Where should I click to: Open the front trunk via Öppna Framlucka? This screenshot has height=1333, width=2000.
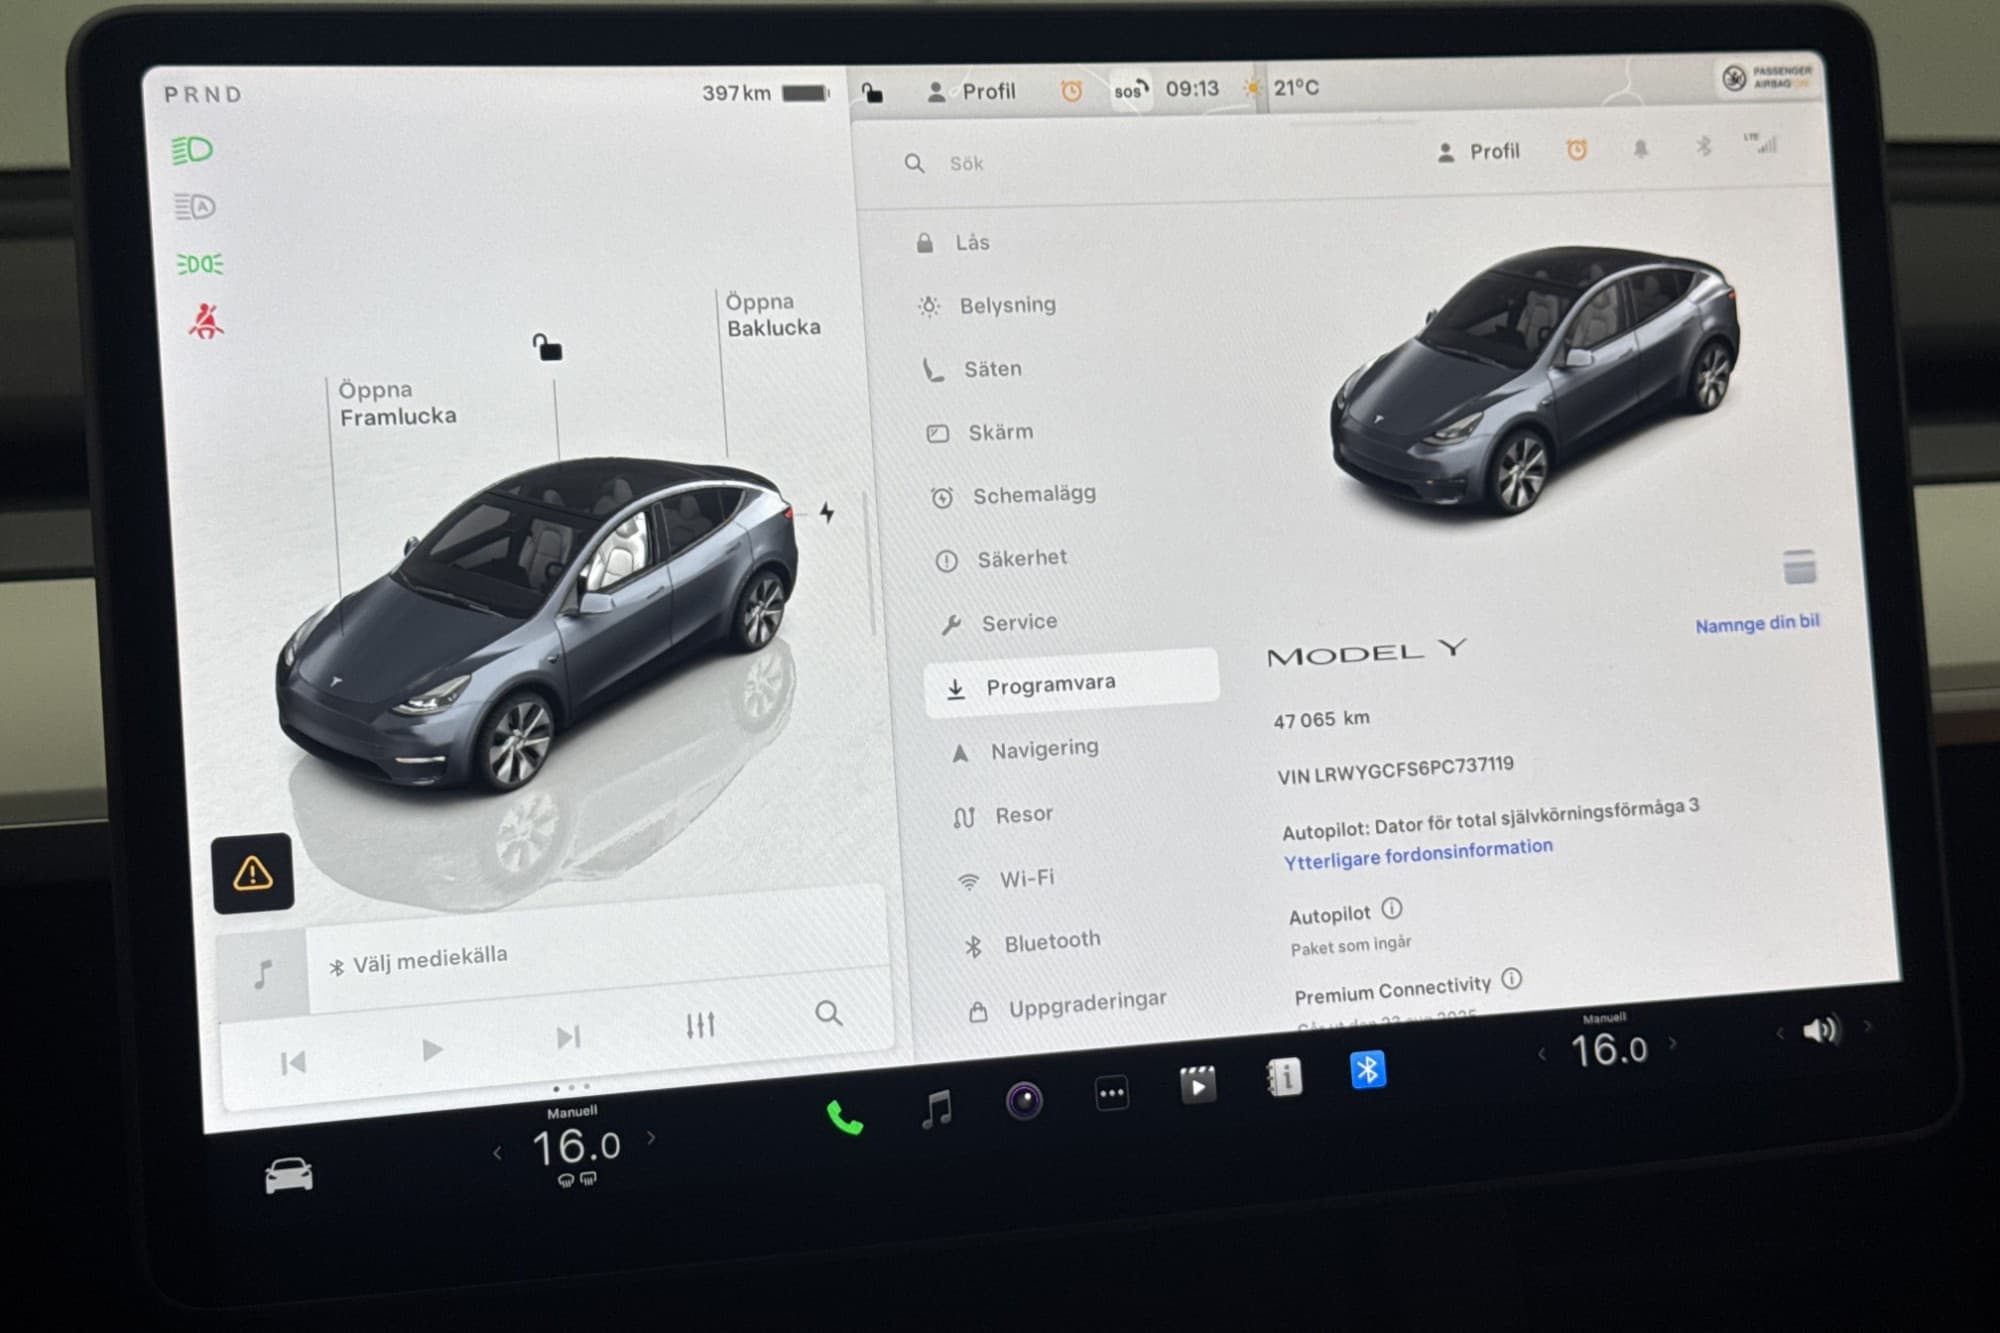(397, 403)
